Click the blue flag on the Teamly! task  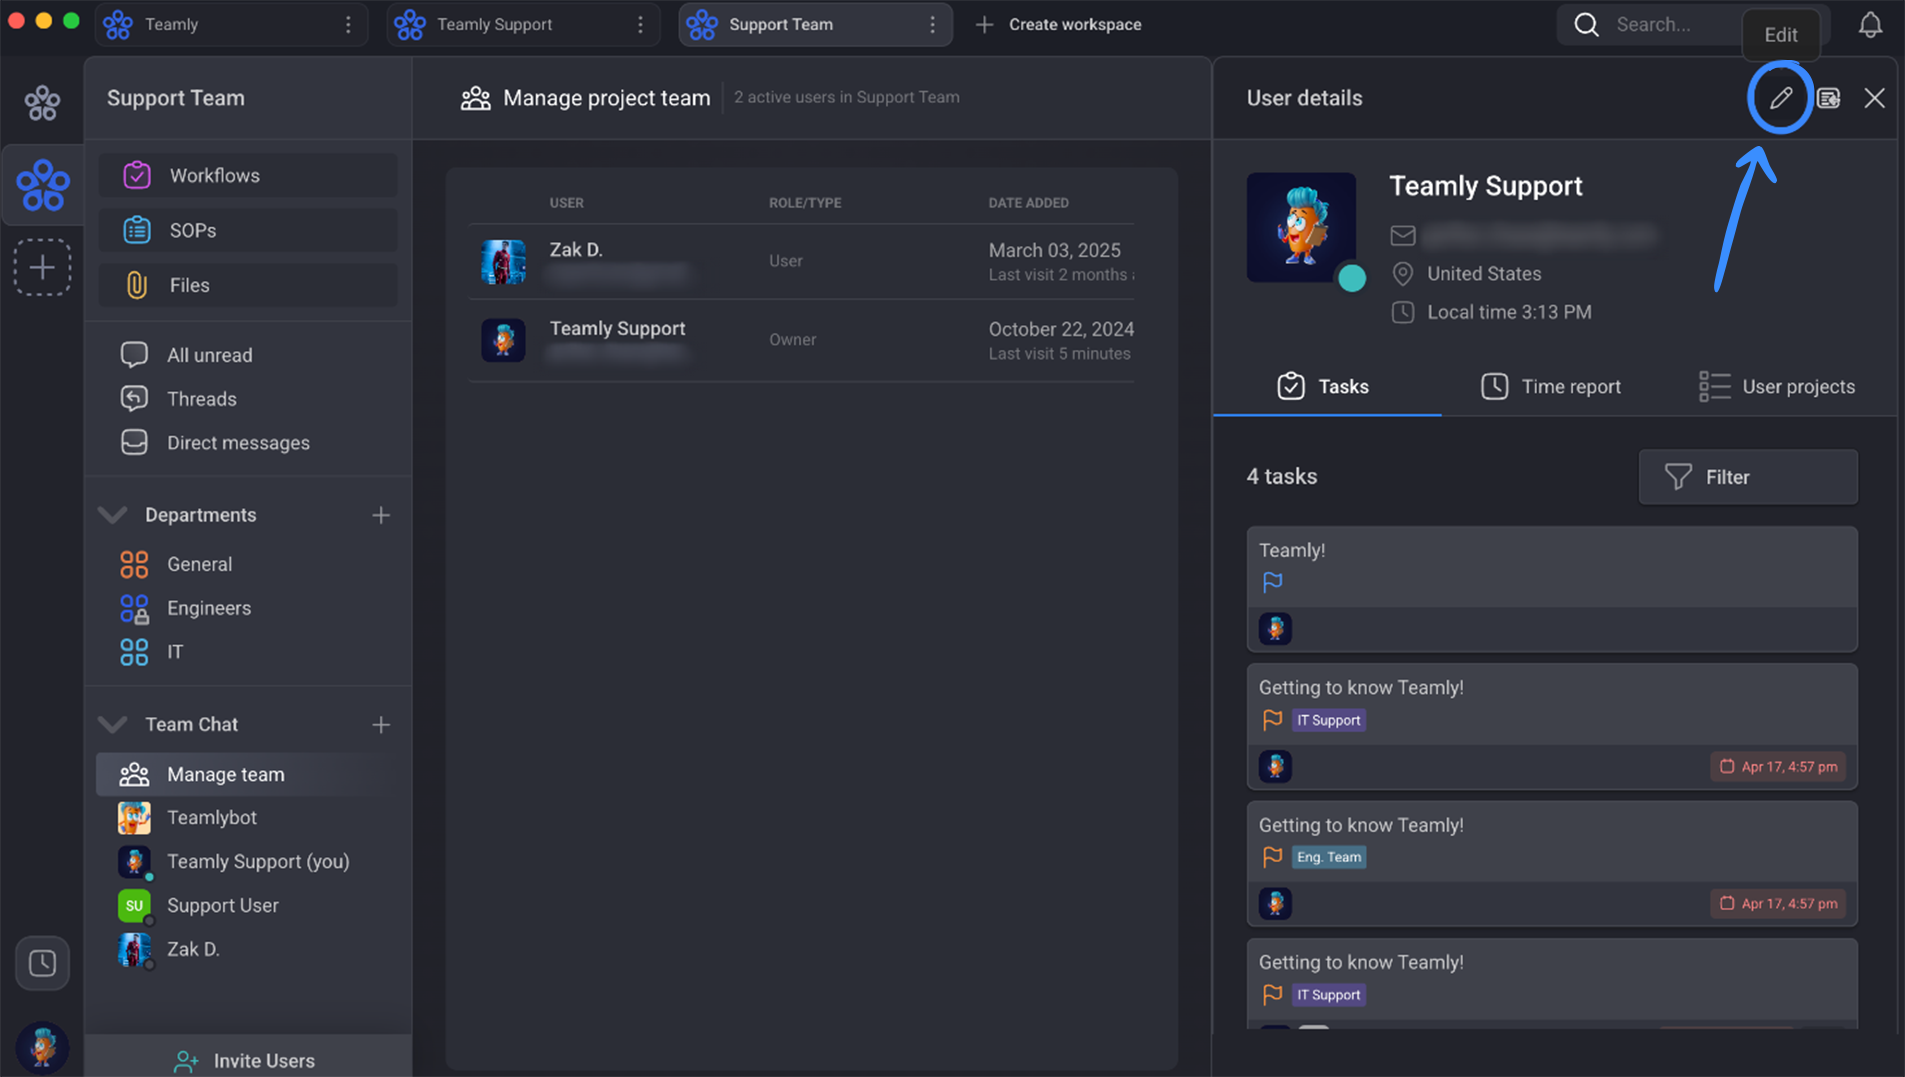(1272, 583)
